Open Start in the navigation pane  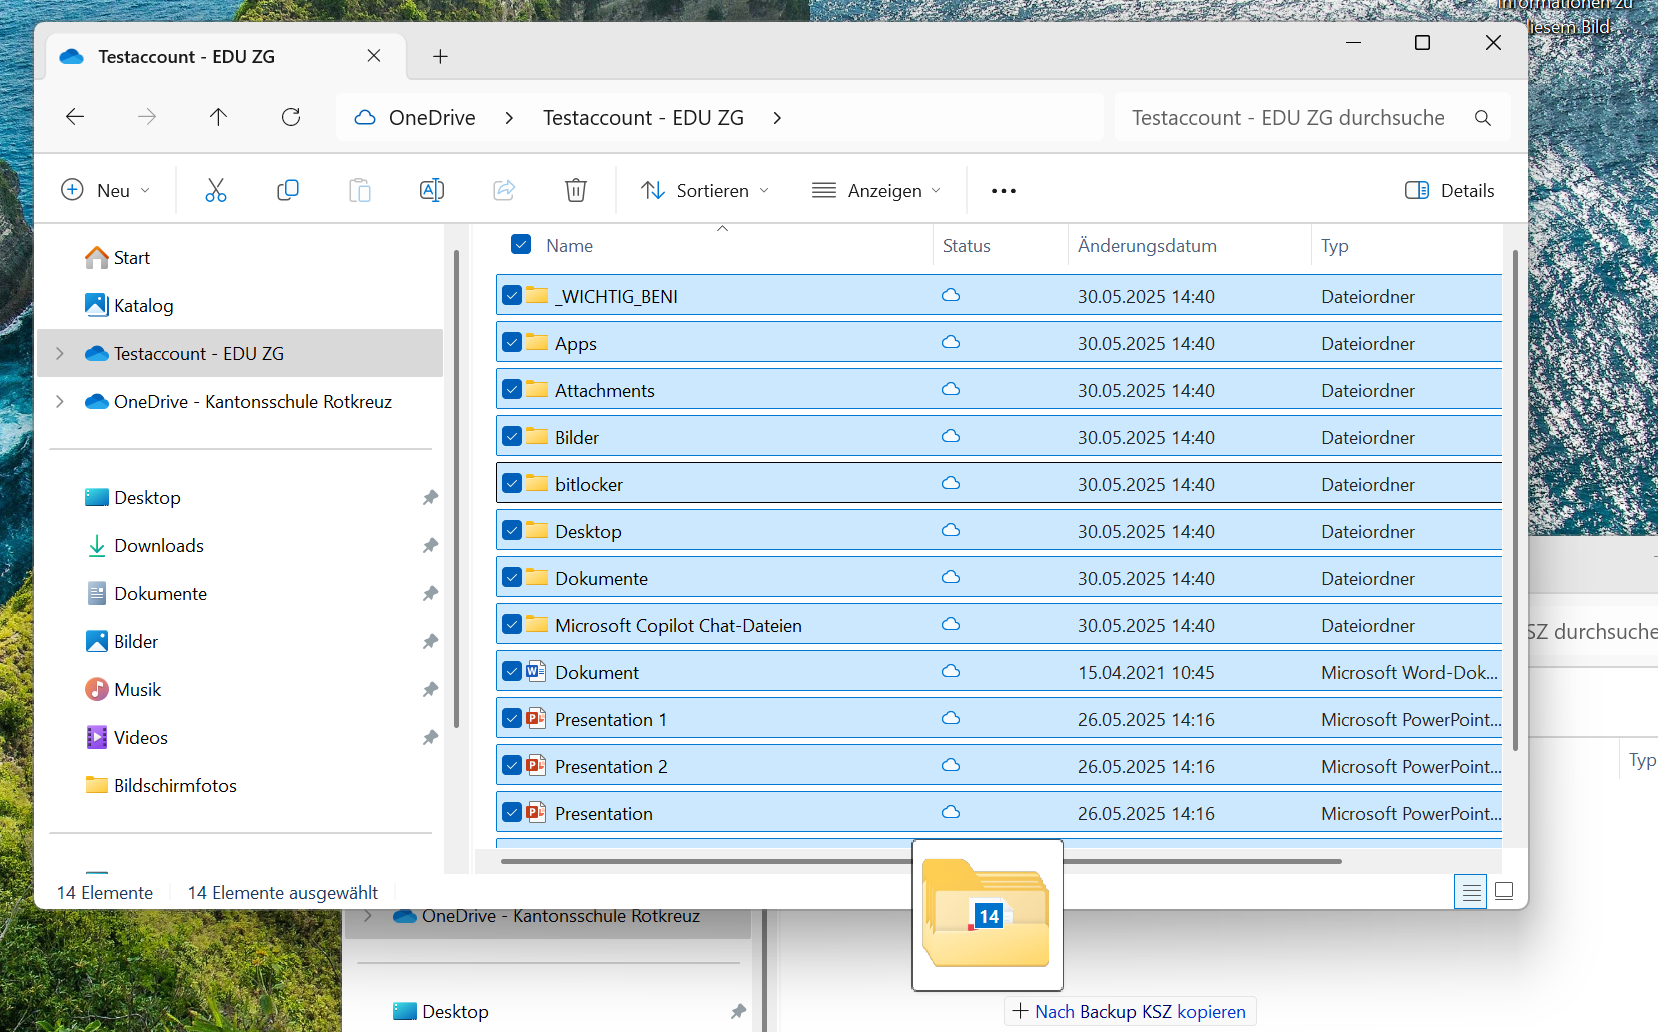[117, 258]
